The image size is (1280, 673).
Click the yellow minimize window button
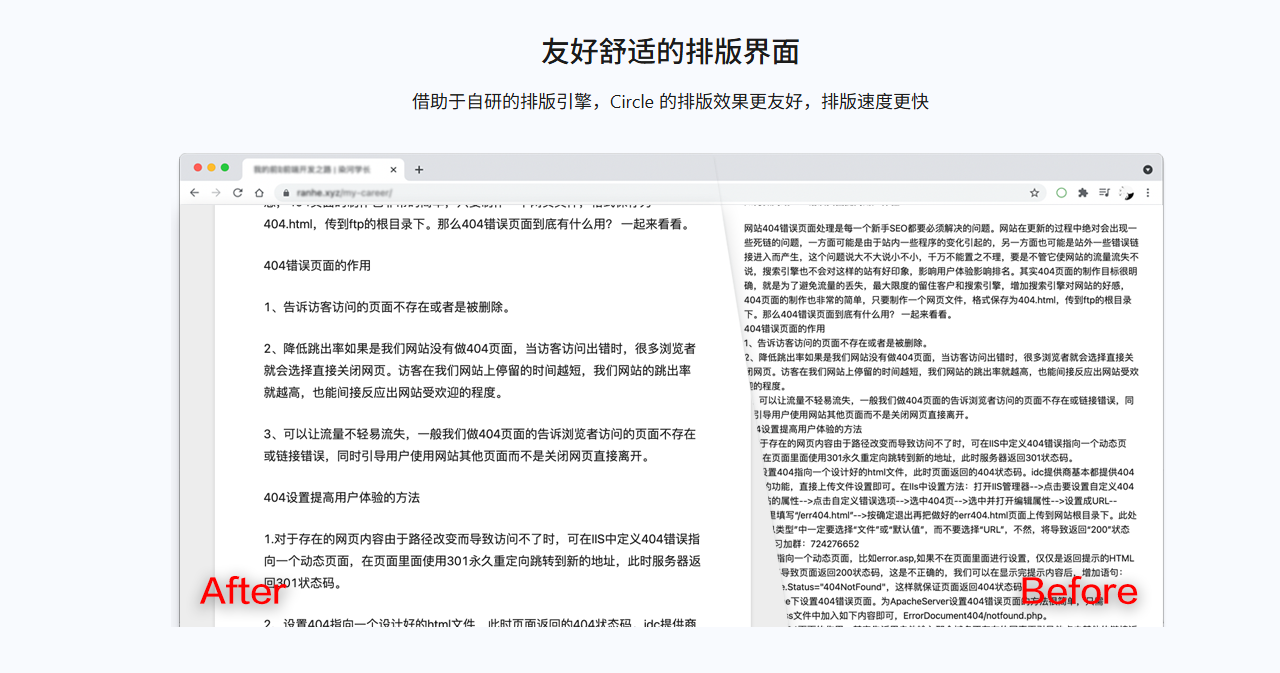click(211, 167)
